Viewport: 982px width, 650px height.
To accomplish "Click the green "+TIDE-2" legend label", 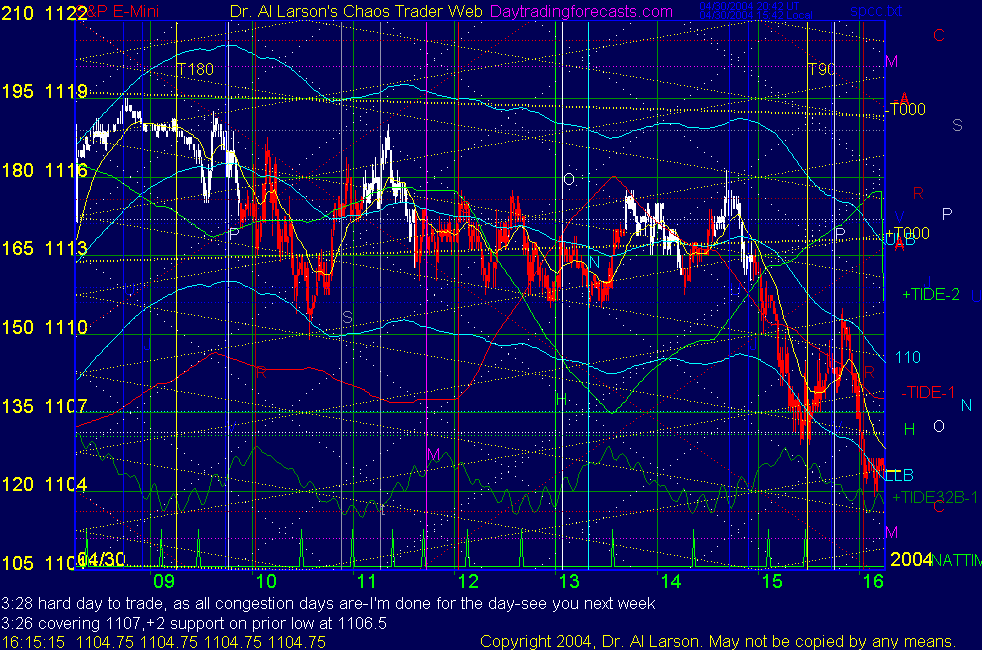I will click(931, 294).
